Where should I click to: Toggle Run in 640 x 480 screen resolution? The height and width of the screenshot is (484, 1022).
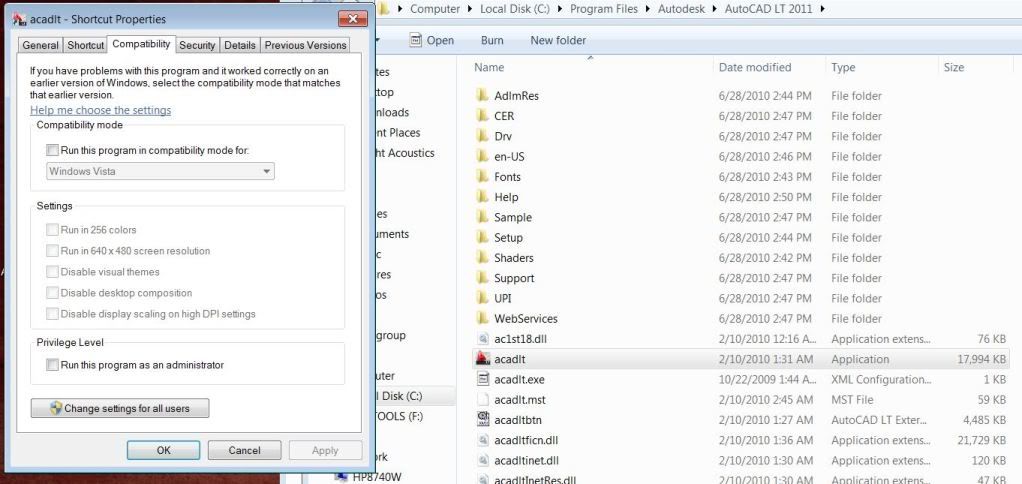(x=52, y=251)
